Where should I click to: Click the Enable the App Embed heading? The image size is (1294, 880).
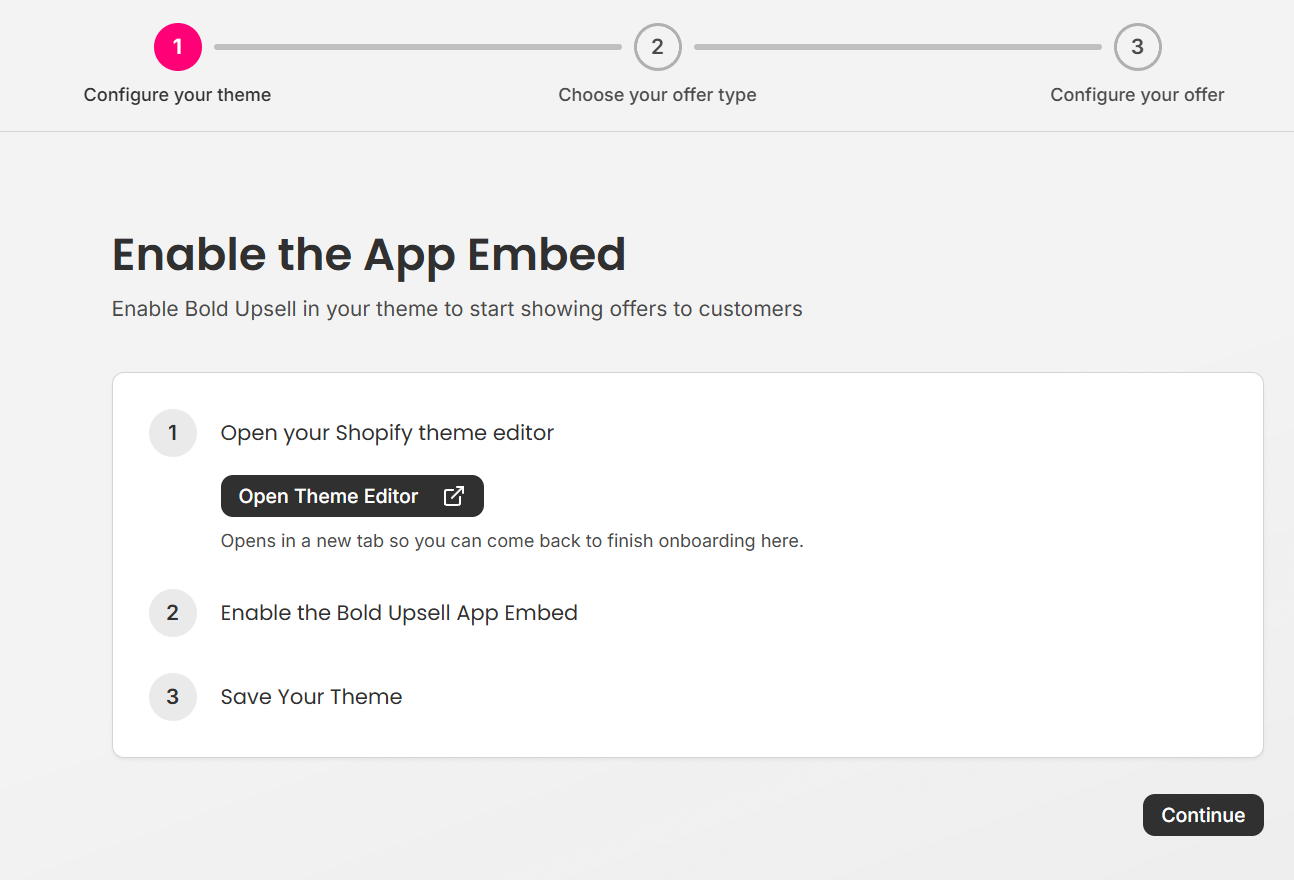click(x=369, y=254)
